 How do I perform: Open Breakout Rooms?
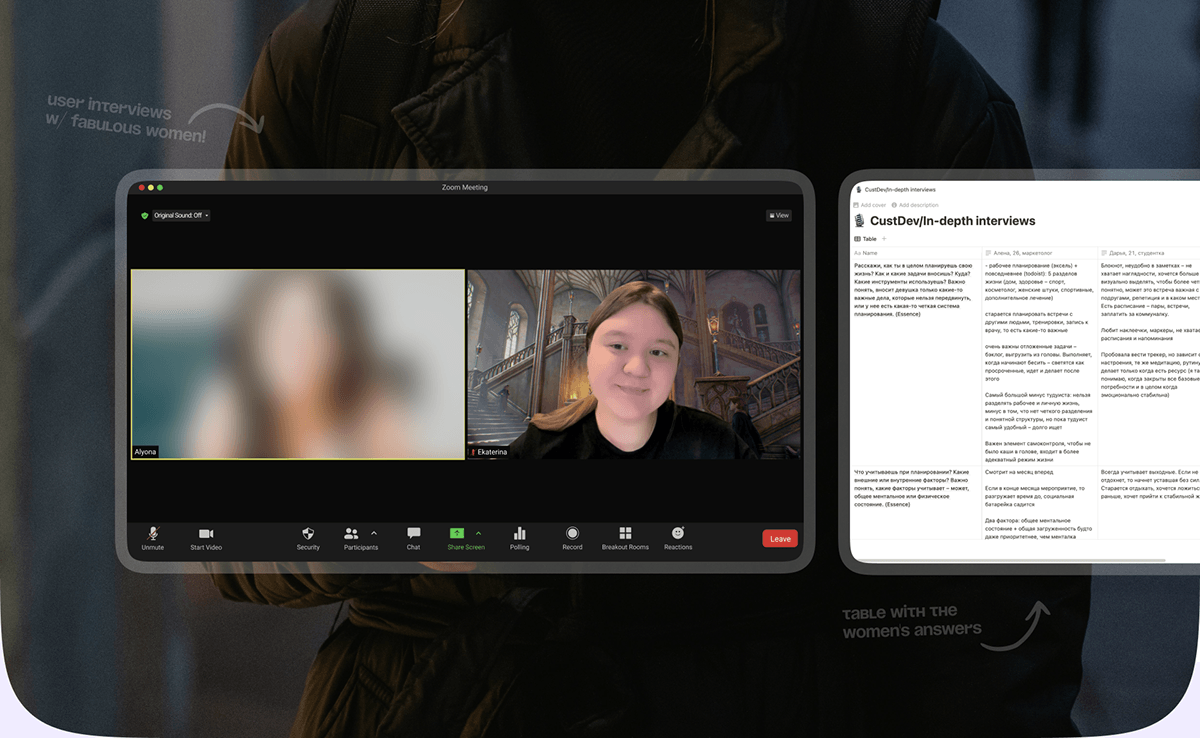625,535
